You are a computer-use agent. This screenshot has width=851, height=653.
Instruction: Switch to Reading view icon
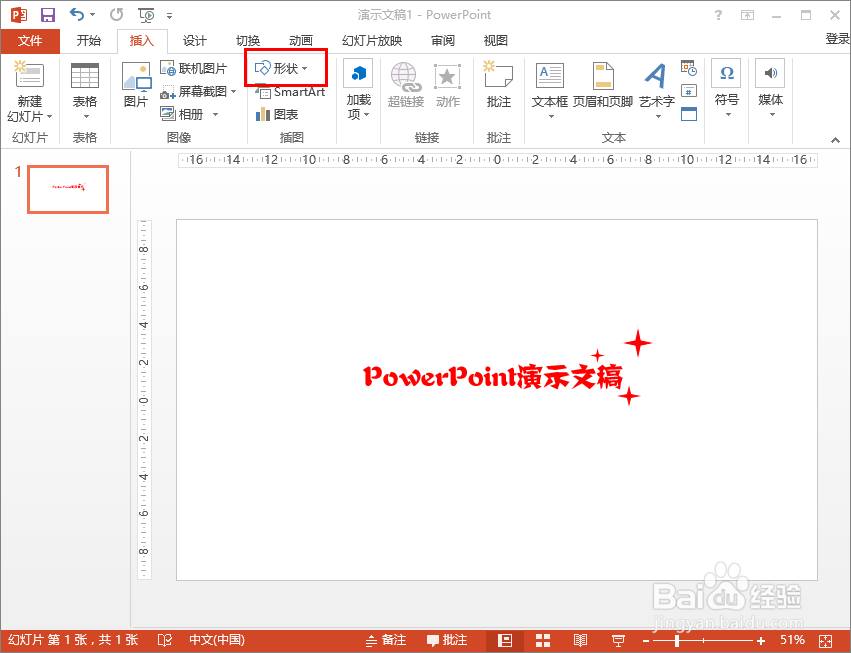(x=580, y=641)
